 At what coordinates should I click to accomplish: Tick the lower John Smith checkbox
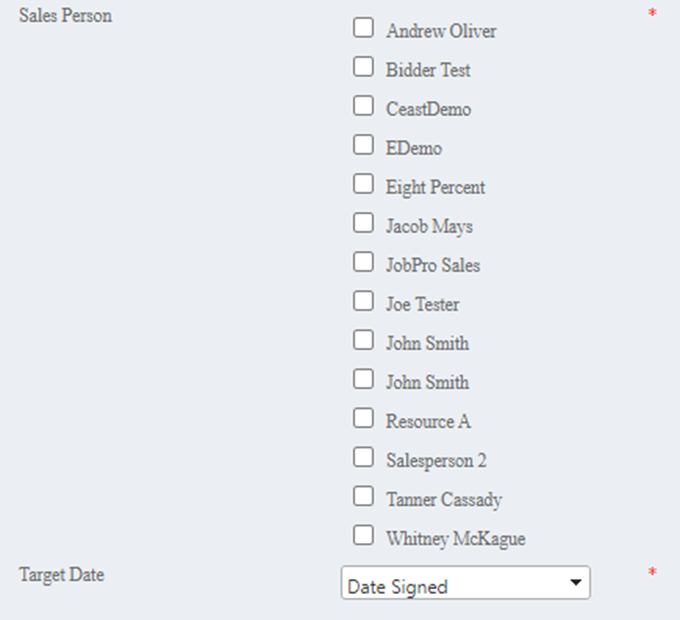[x=363, y=379]
